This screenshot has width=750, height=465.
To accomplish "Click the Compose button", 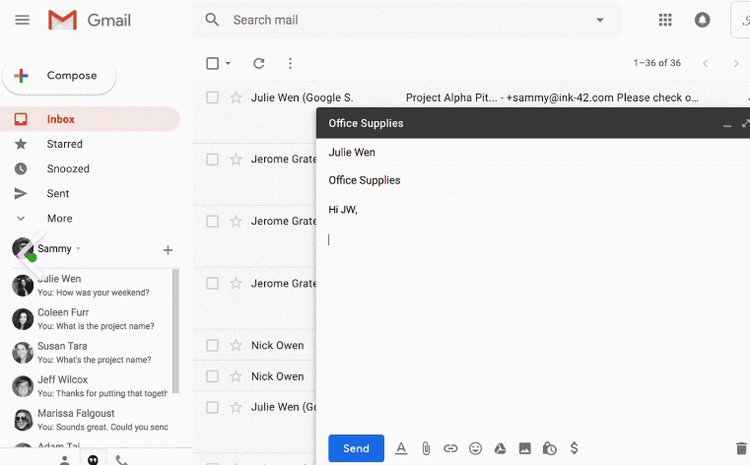I will click(59, 76).
